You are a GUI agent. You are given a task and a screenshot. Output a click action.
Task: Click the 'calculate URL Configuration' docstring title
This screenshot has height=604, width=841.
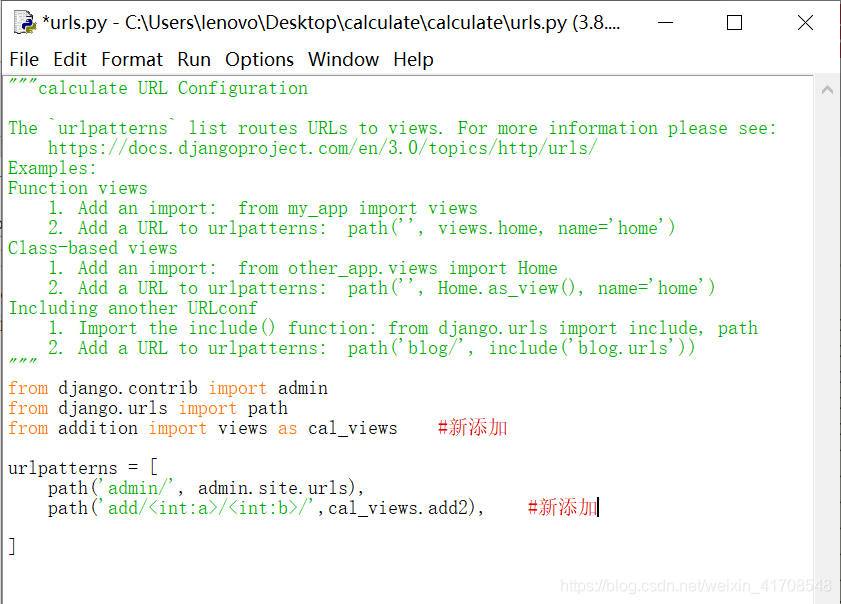[x=173, y=88]
